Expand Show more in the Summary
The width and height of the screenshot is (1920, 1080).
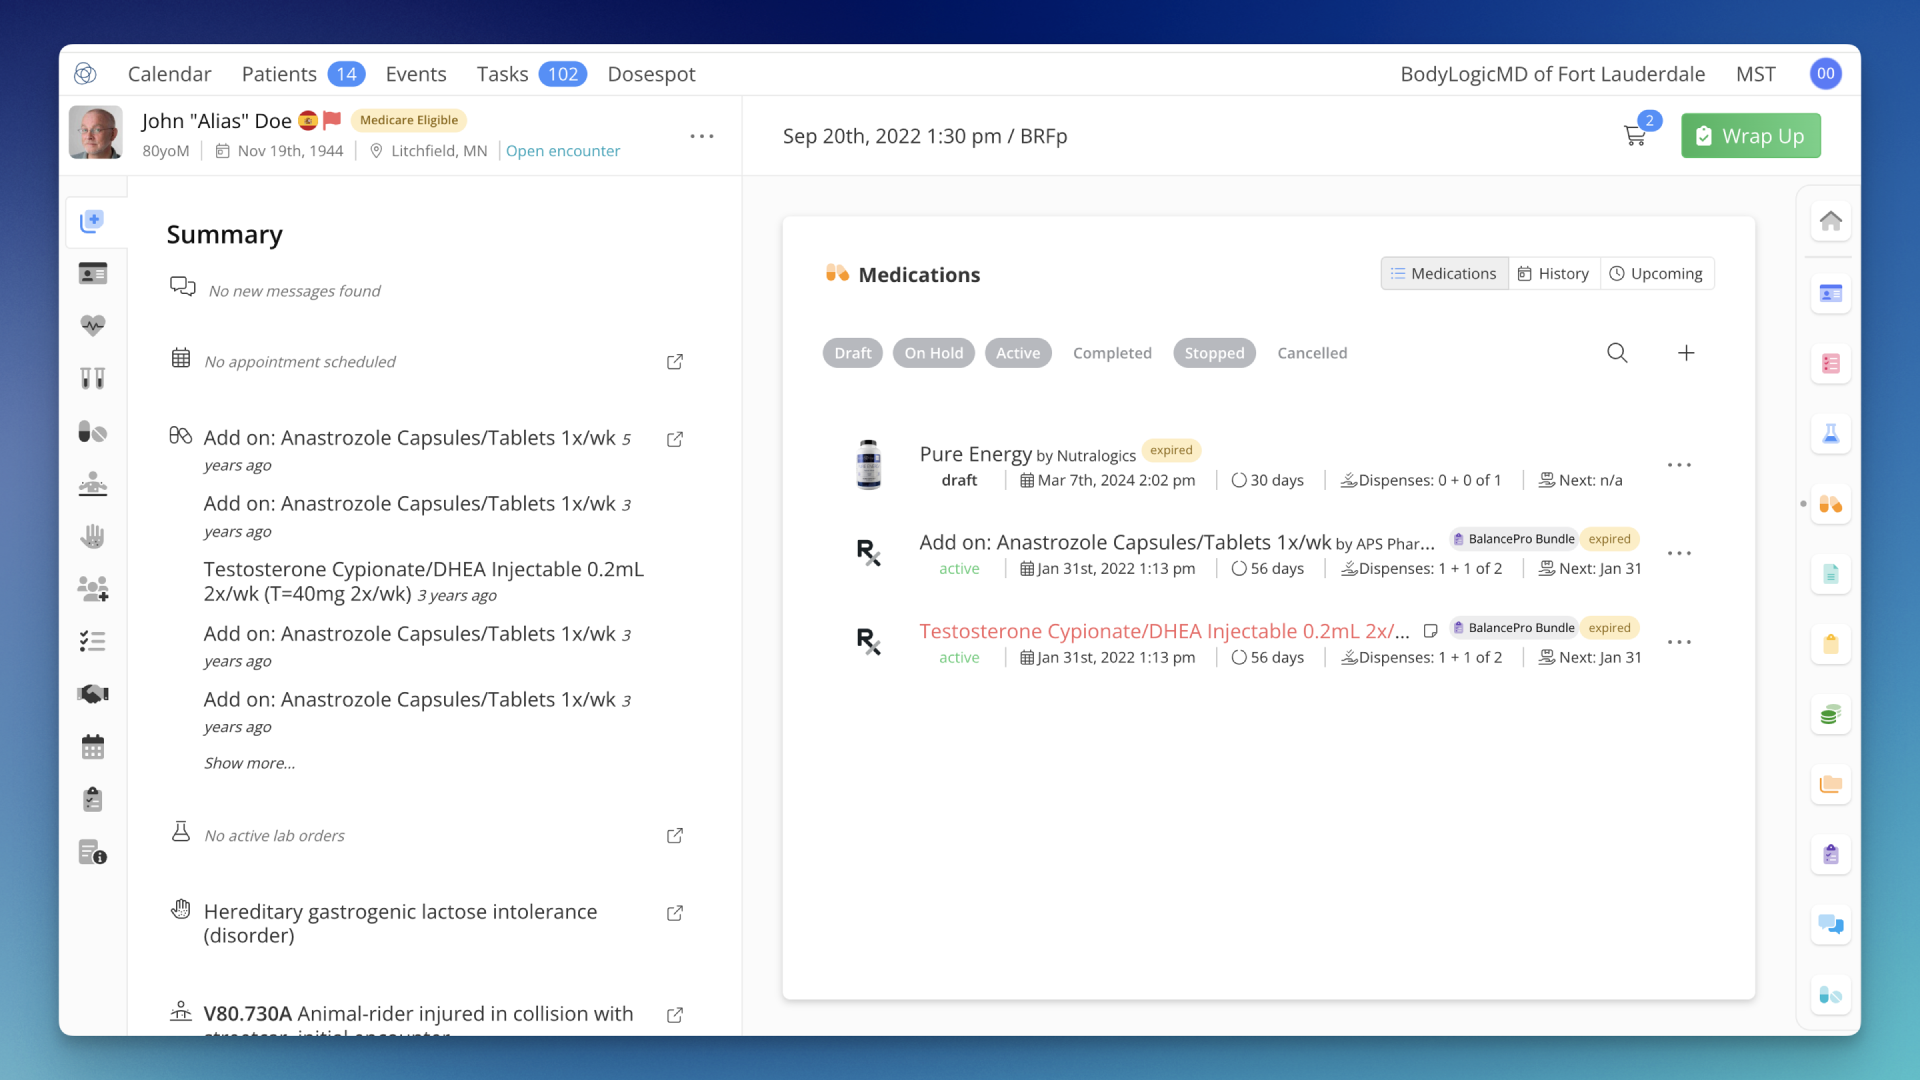[249, 763]
